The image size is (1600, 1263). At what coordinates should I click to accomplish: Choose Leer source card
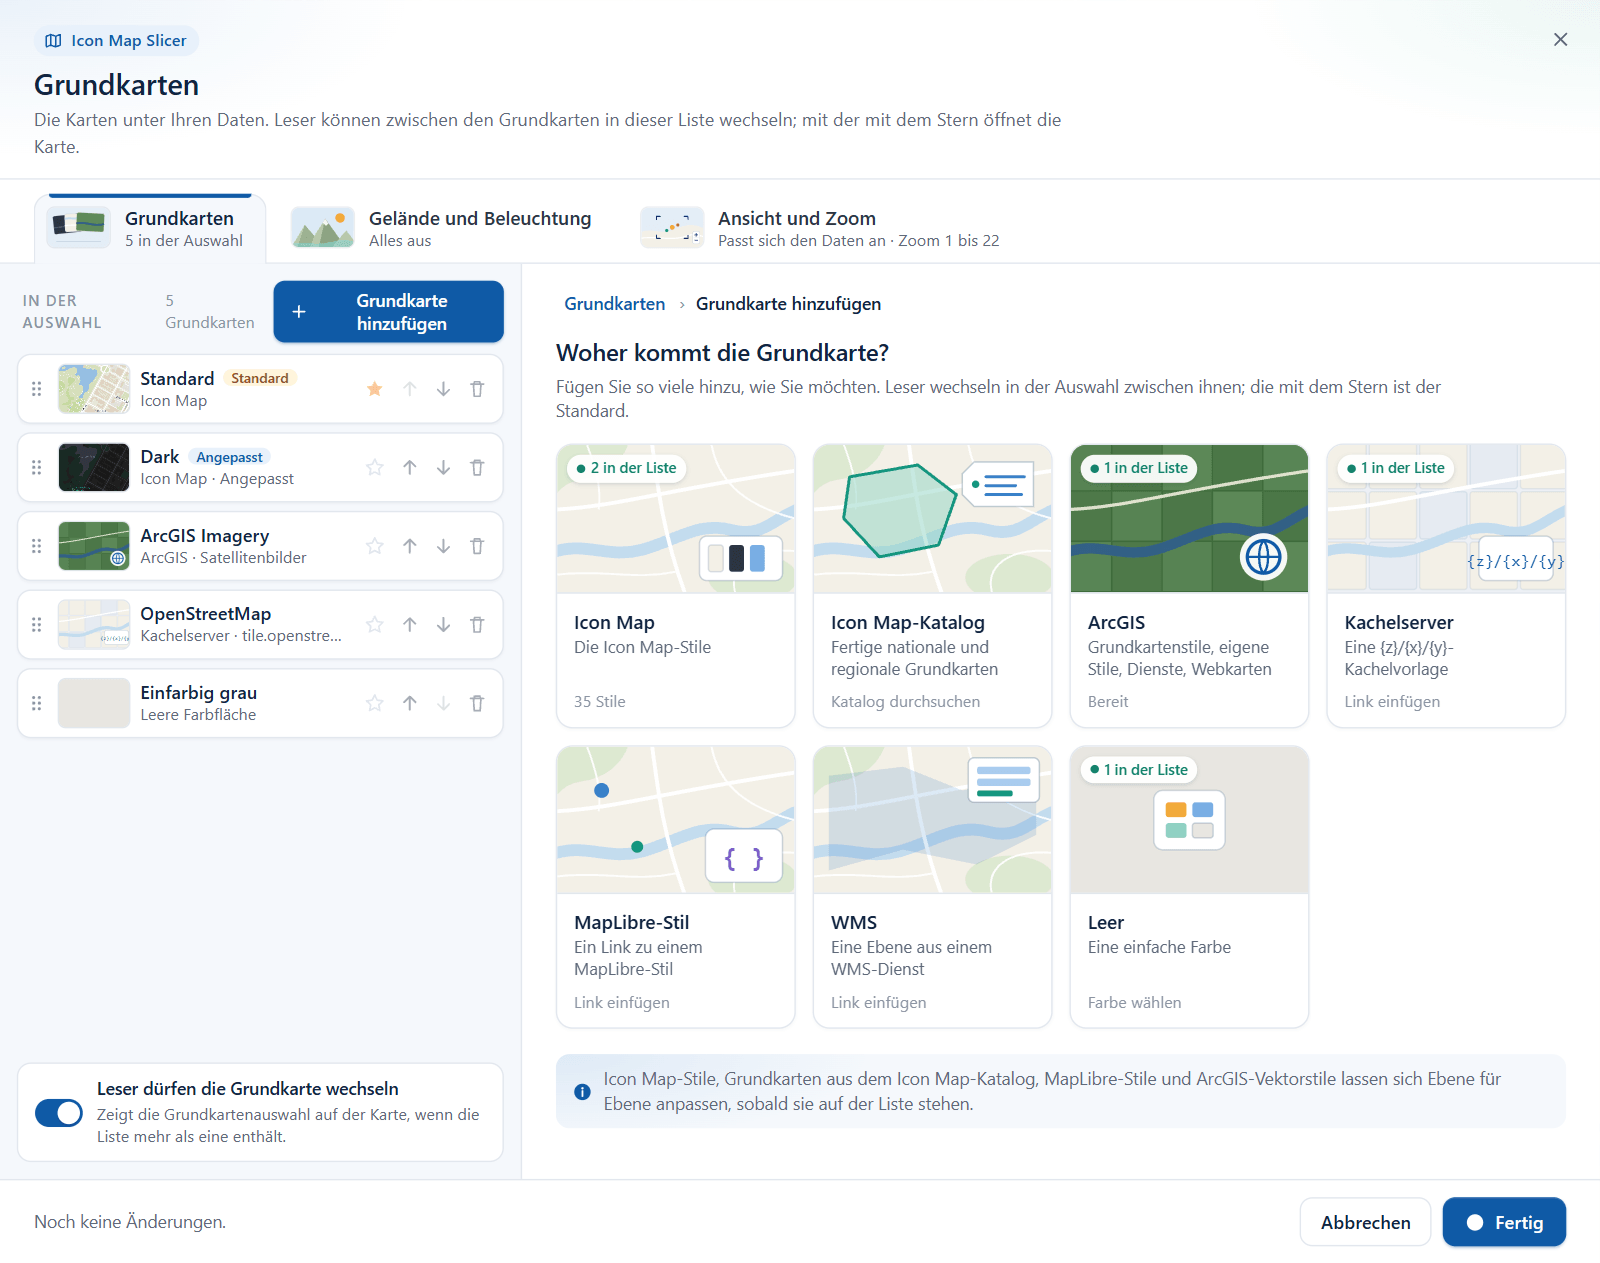tap(1189, 887)
